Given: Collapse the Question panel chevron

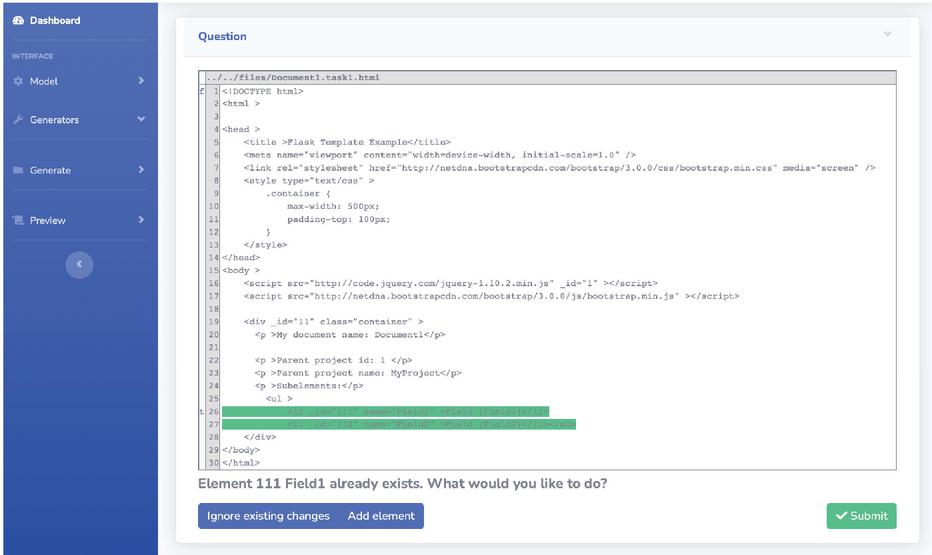Looking at the screenshot, I should pos(886,35).
